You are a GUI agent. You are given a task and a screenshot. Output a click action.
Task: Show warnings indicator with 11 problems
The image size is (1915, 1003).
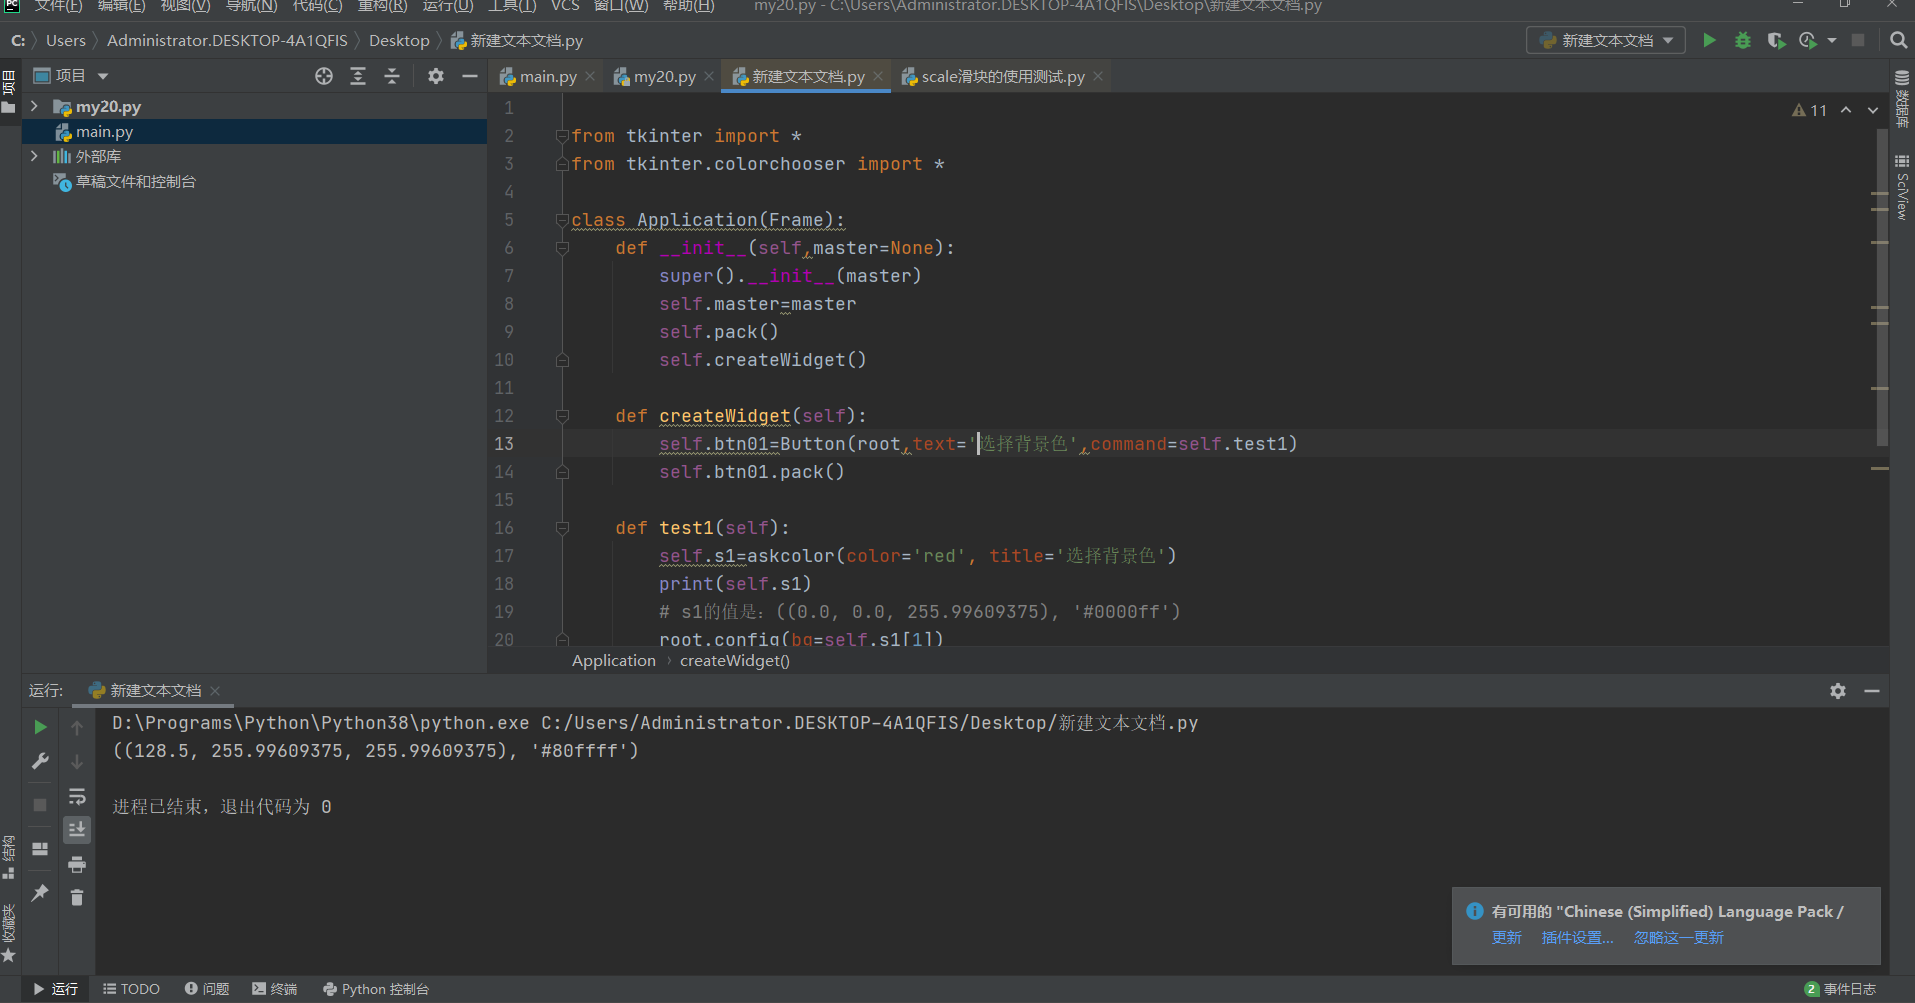[1810, 111]
